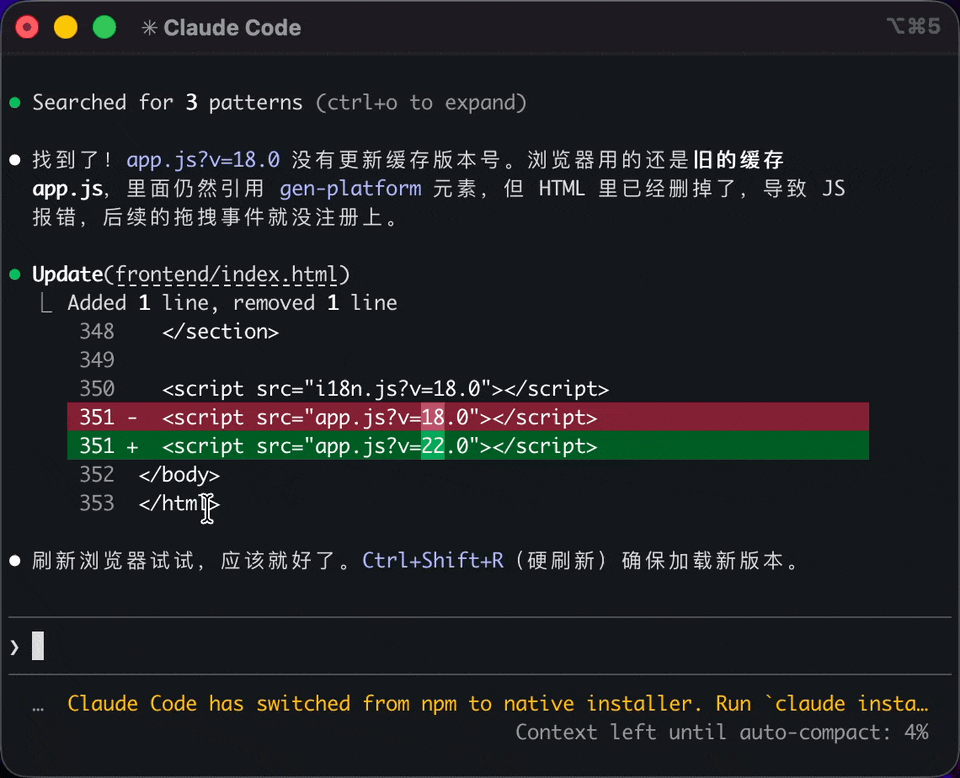960x778 pixels.
Task: Click line 350 i18n.js script tag
Action: [x=386, y=389]
